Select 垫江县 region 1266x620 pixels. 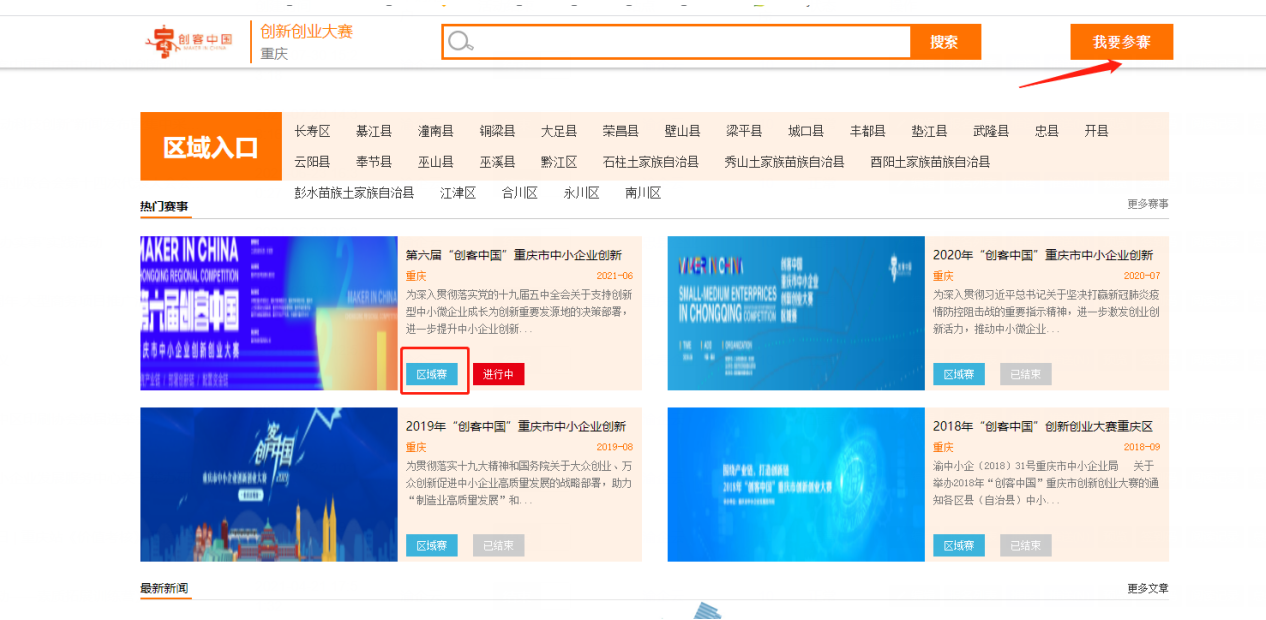[x=929, y=131]
